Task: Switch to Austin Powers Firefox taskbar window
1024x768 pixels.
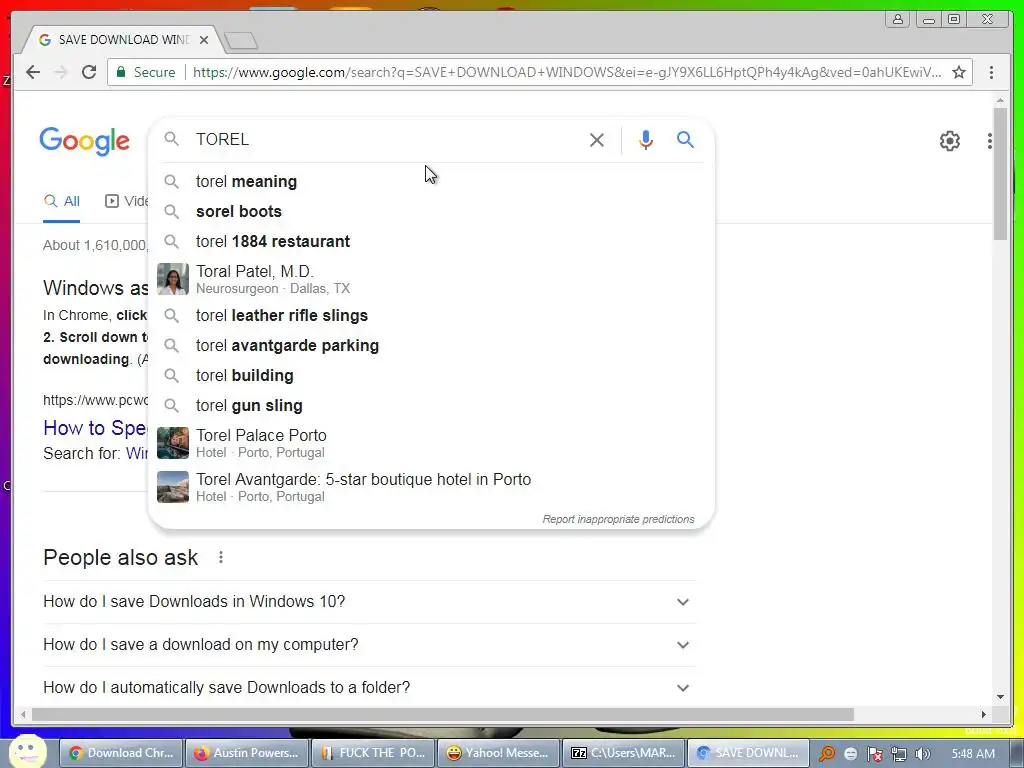Action: pos(247,753)
